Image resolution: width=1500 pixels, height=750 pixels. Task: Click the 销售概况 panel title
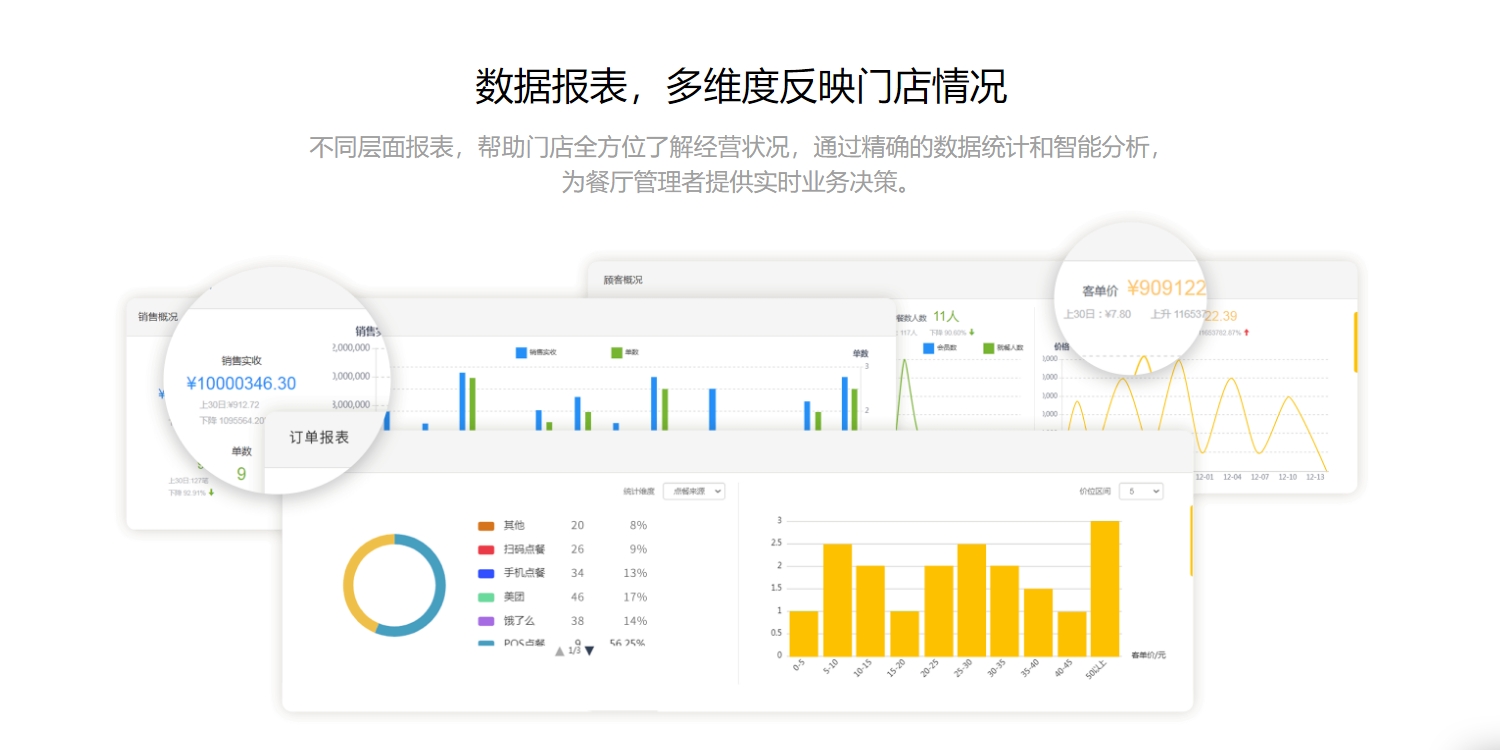(x=158, y=317)
